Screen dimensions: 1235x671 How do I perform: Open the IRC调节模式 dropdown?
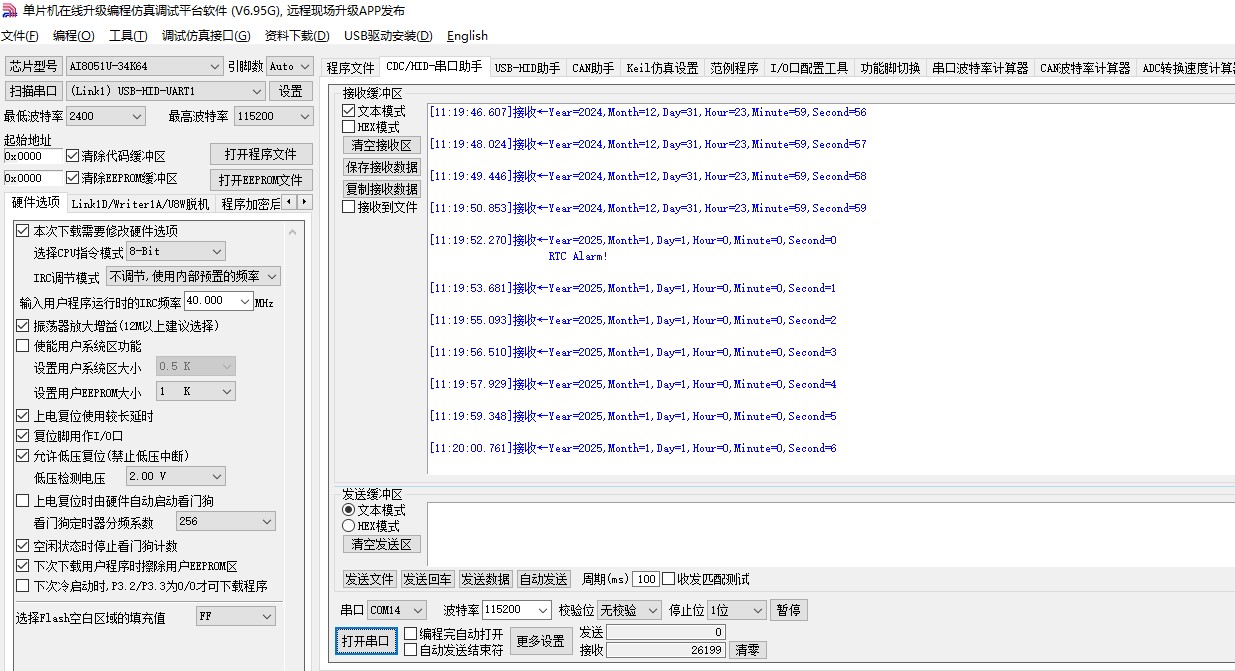pyautogui.click(x=193, y=276)
